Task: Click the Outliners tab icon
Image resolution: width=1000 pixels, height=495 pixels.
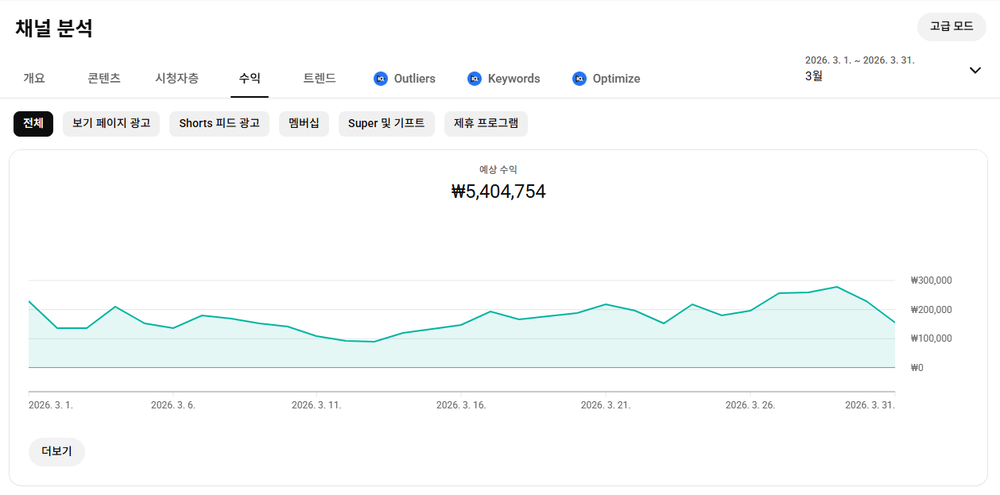Action: tap(381, 78)
